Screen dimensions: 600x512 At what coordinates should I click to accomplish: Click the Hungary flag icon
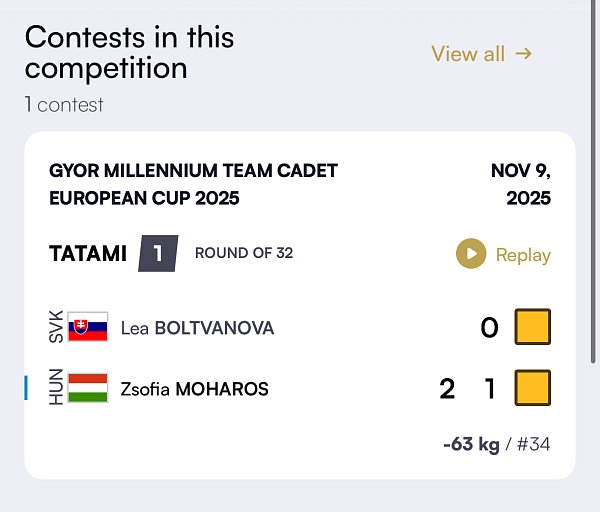pyautogui.click(x=88, y=388)
